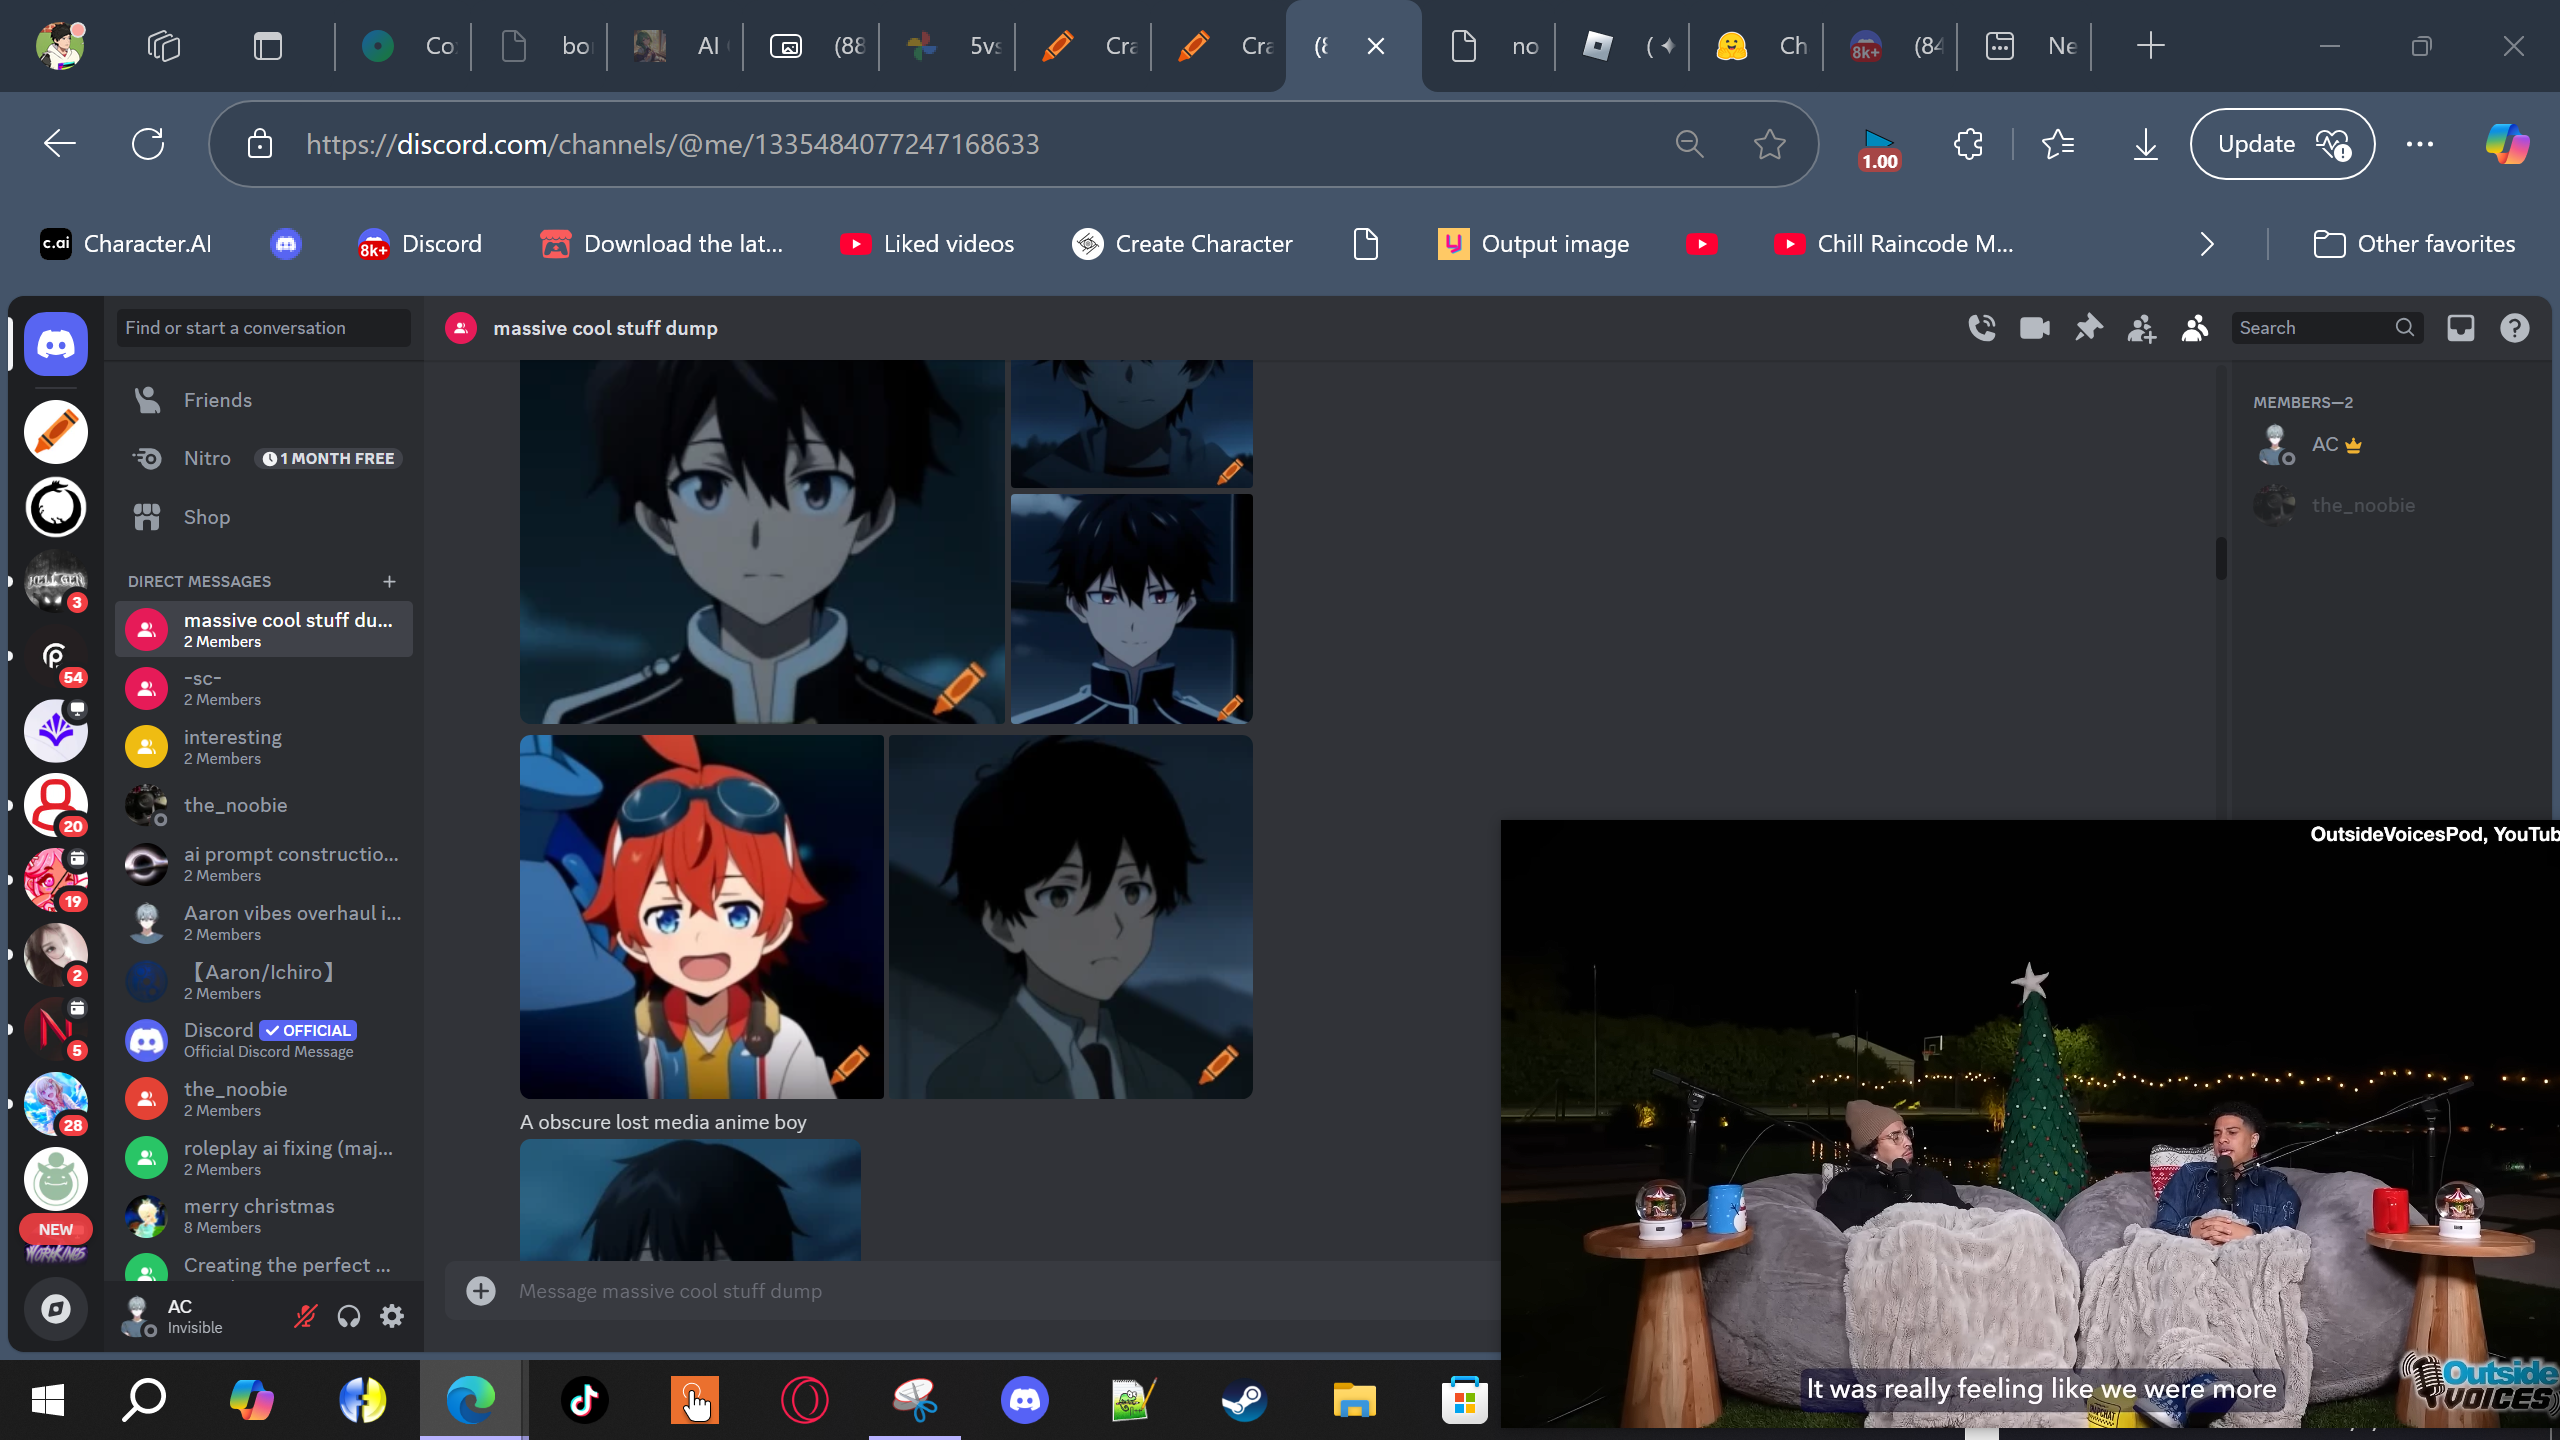
Task: Add this page to favorites star
Action: (1770, 144)
